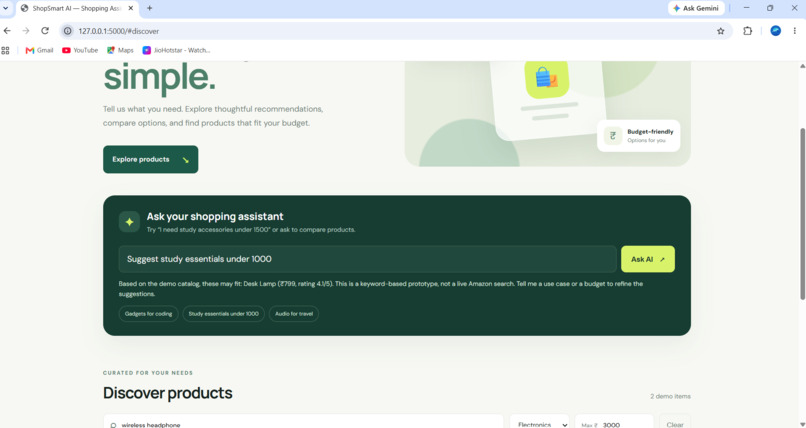806x428 pixels.
Task: Click the Discover products heading
Action: [168, 393]
